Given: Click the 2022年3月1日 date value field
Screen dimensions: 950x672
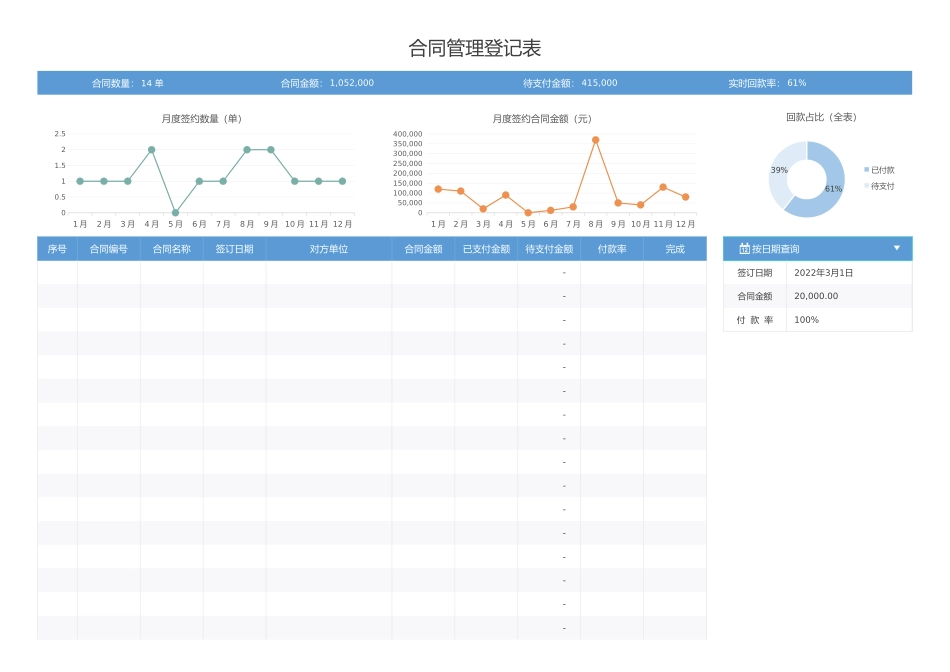Looking at the screenshot, I should 823,272.
